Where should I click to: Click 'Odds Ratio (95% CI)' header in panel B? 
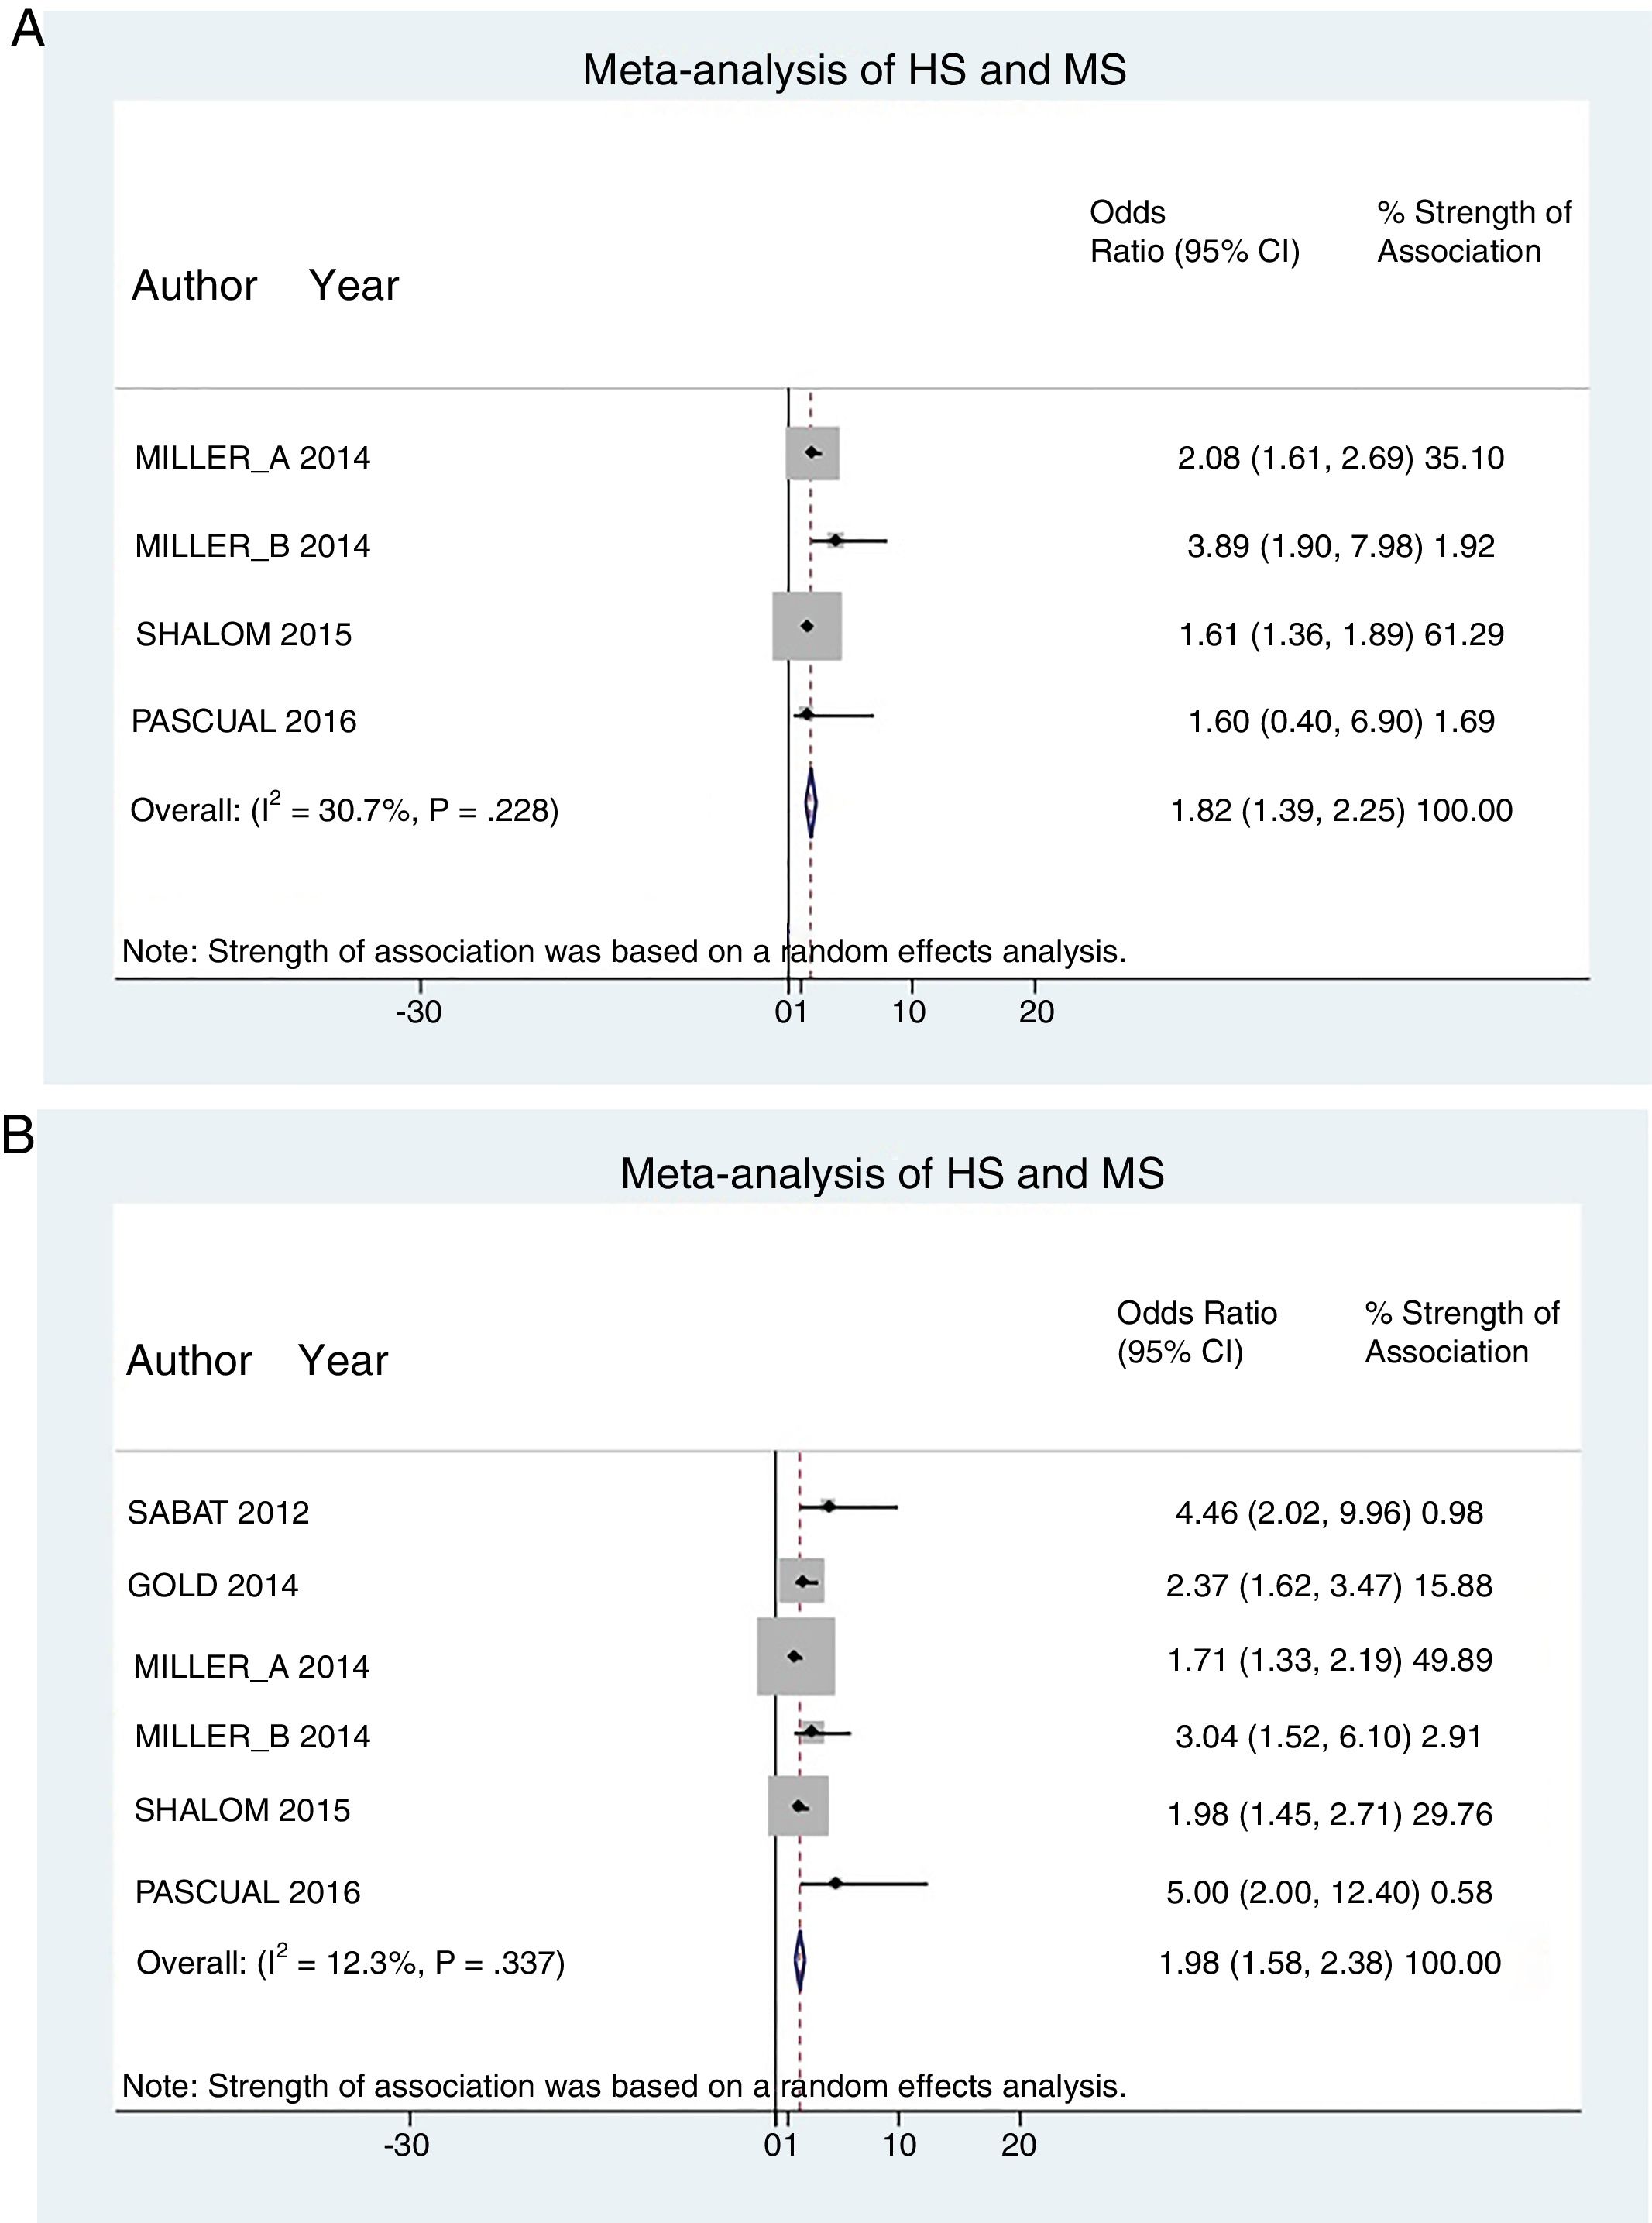tap(1196, 1332)
